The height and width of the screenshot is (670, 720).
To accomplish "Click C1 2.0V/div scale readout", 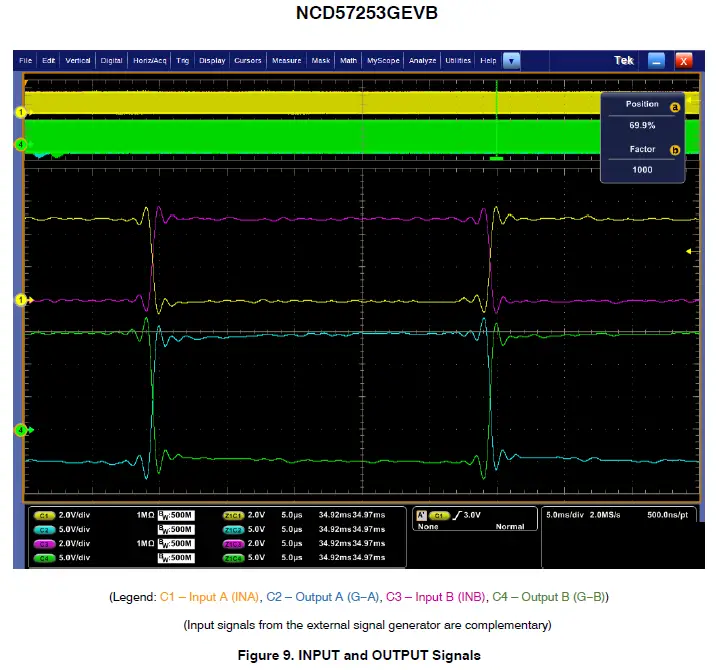I will pyautogui.click(x=74, y=515).
